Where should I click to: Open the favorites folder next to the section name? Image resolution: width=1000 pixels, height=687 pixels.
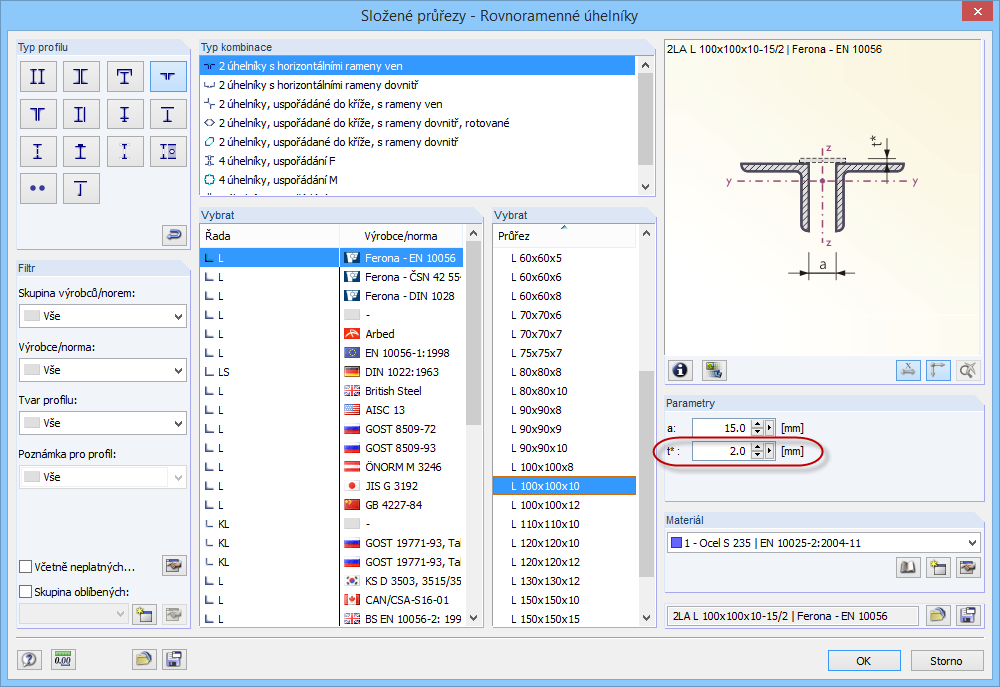click(x=938, y=616)
